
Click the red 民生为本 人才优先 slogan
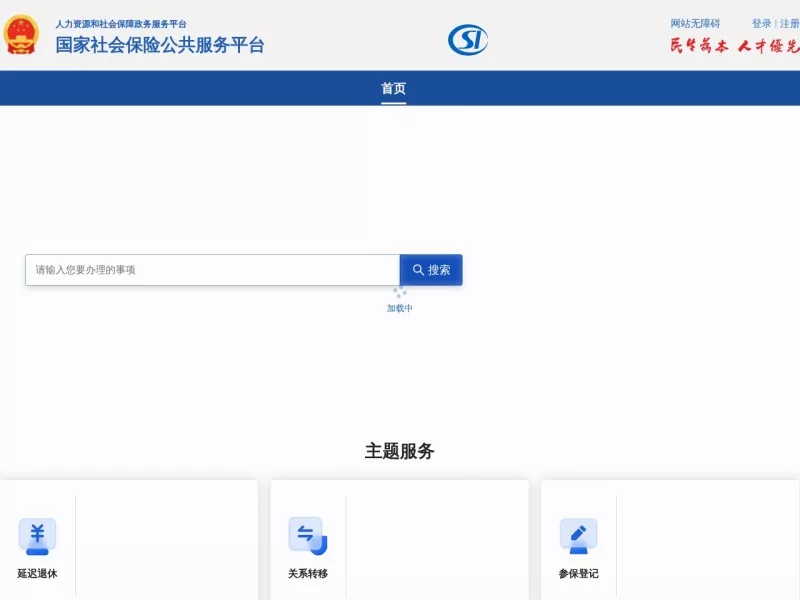735,46
